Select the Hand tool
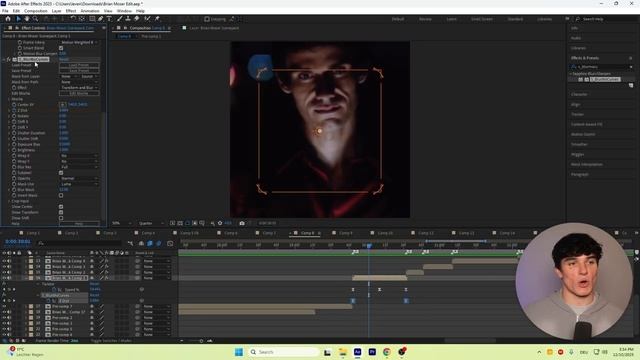640x360 pixels. pos(27,19)
